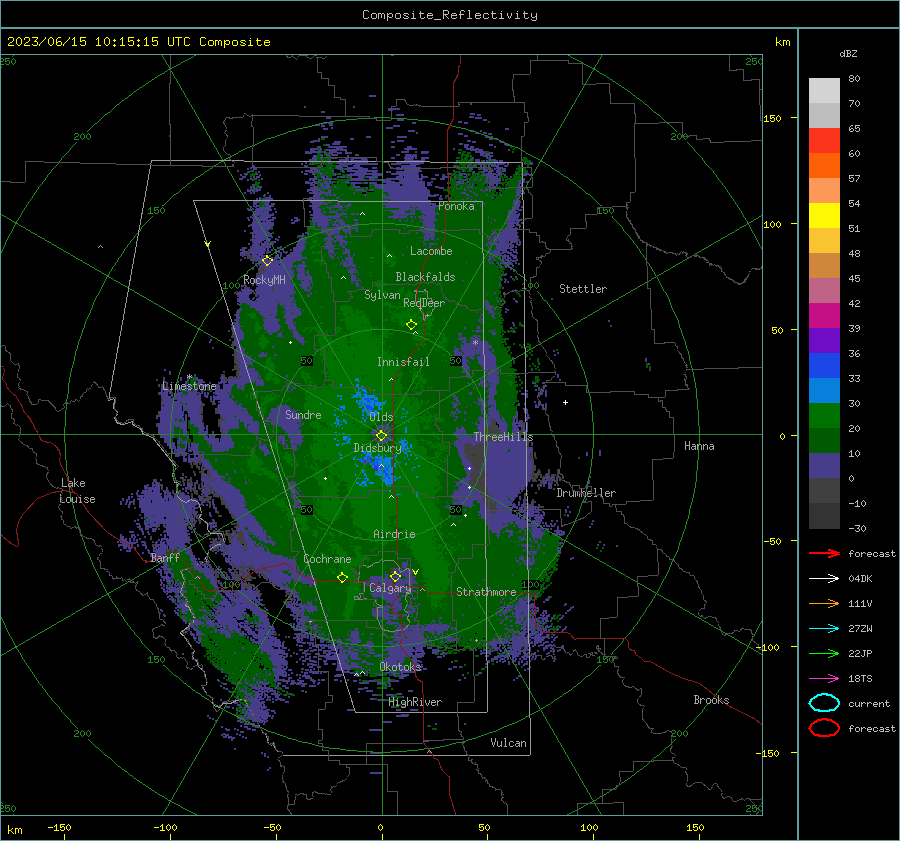Pick the slate purple 10-0 dBZ swatch
The width and height of the screenshot is (900, 841).
pyautogui.click(x=824, y=466)
